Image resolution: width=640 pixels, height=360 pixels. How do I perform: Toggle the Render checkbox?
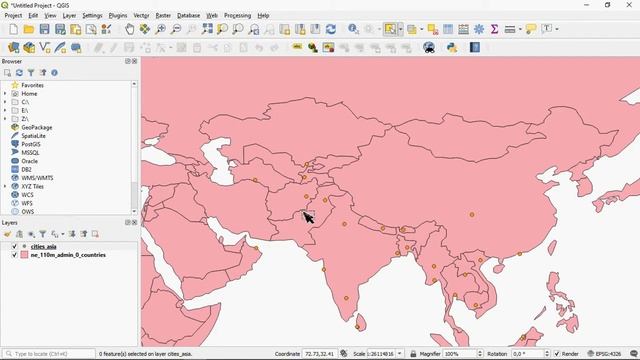pyautogui.click(x=557, y=353)
